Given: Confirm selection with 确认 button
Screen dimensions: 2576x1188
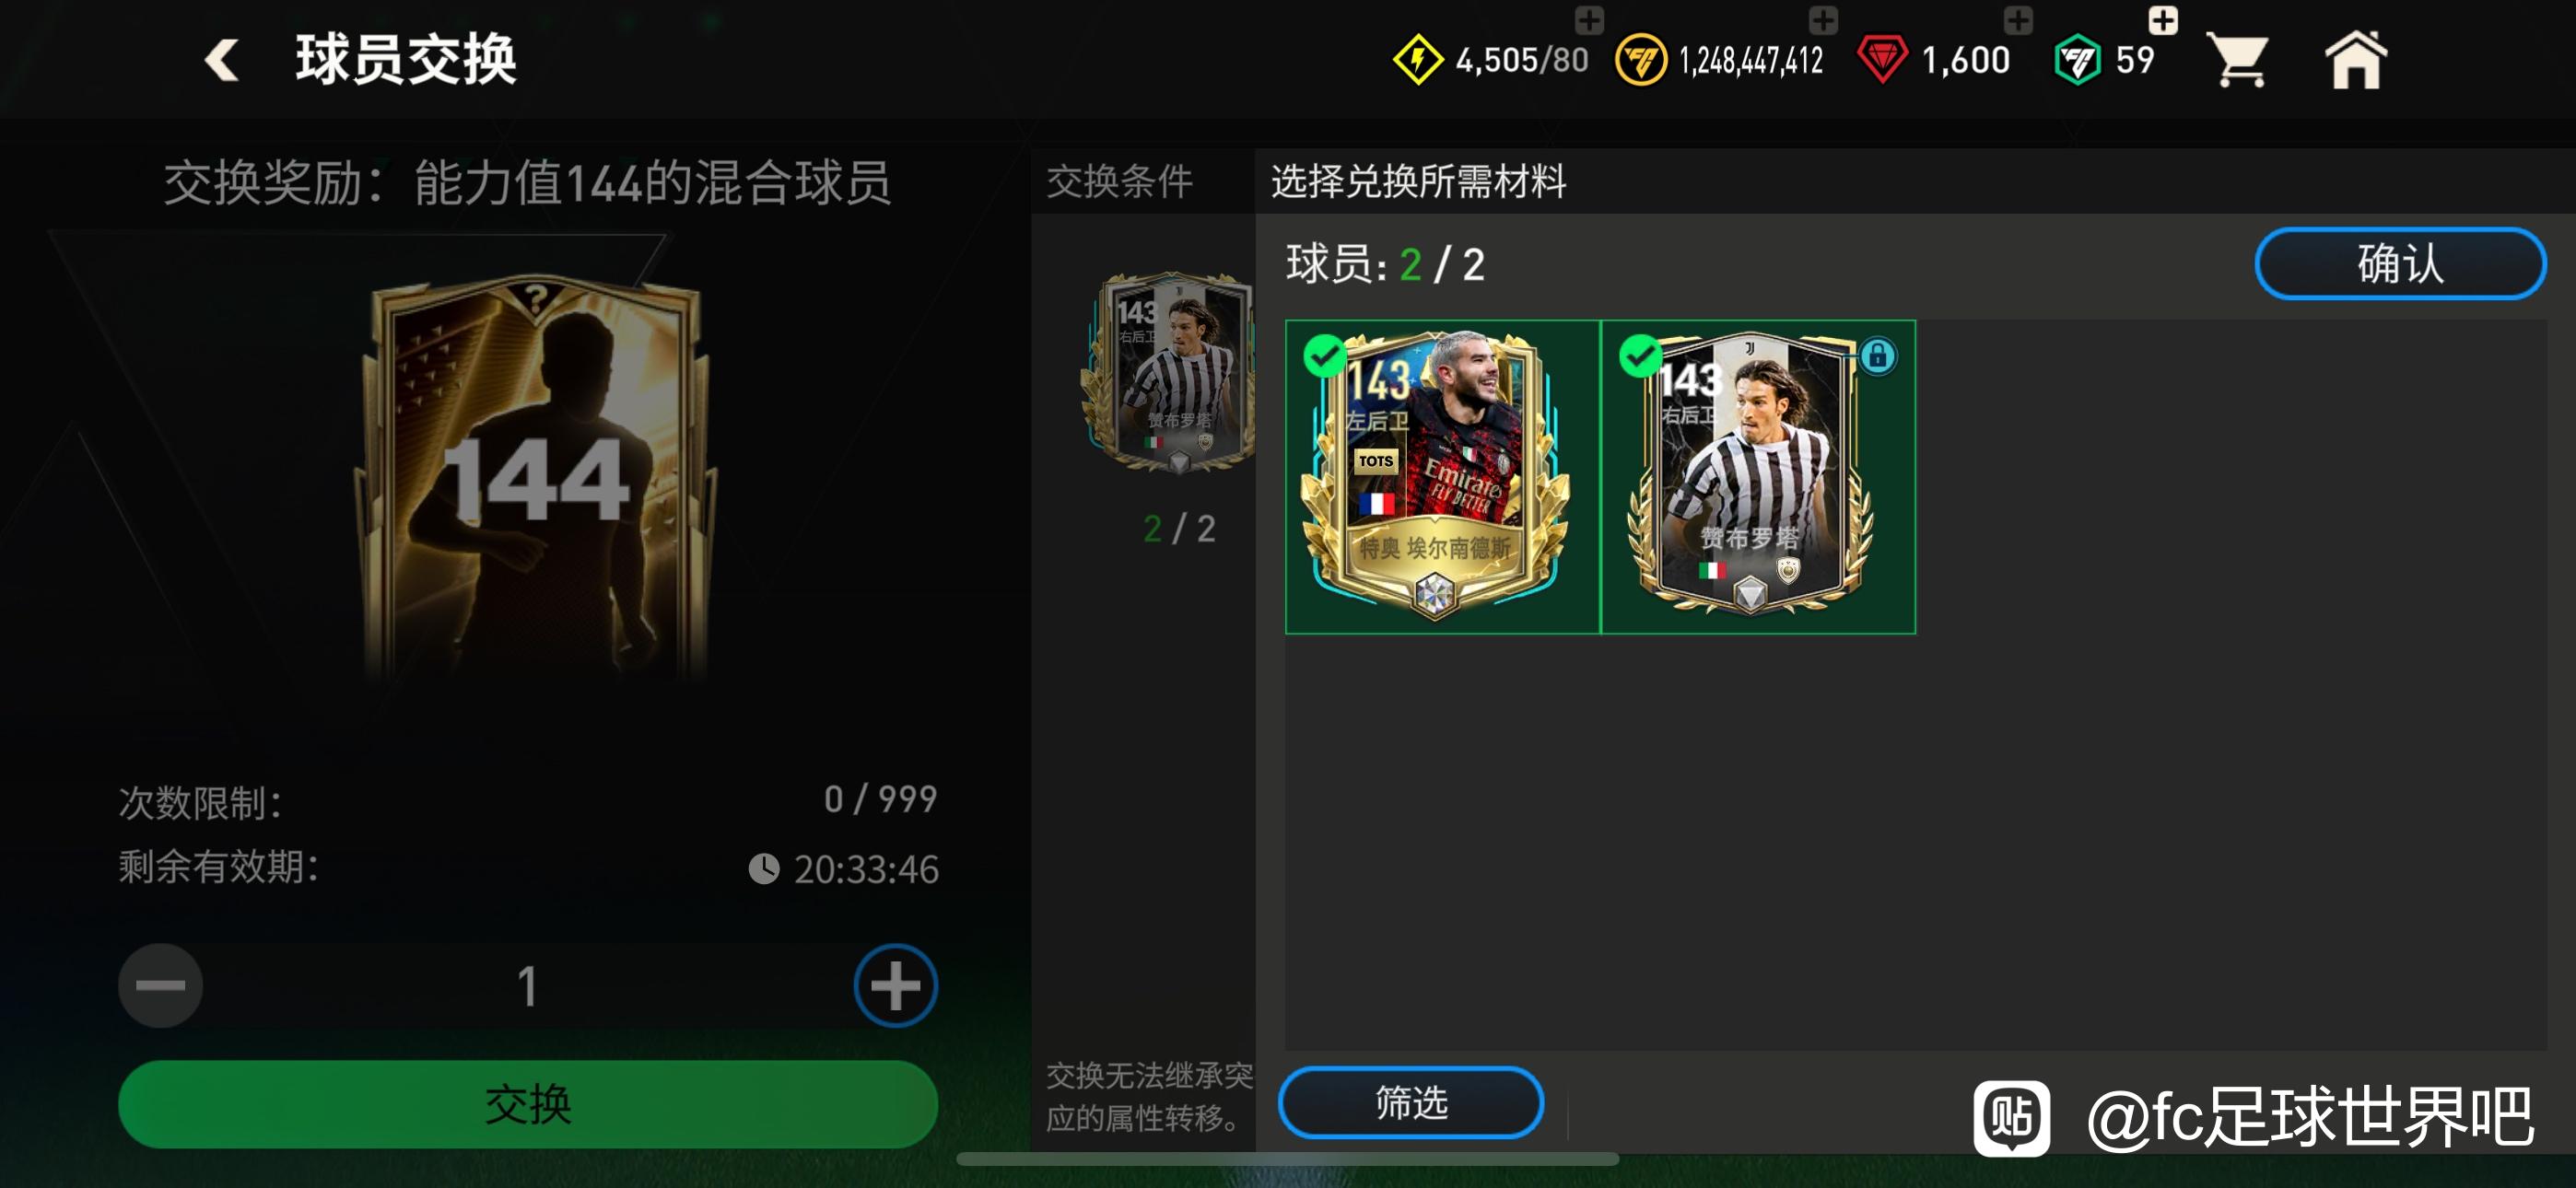Looking at the screenshot, I should tap(2400, 264).
